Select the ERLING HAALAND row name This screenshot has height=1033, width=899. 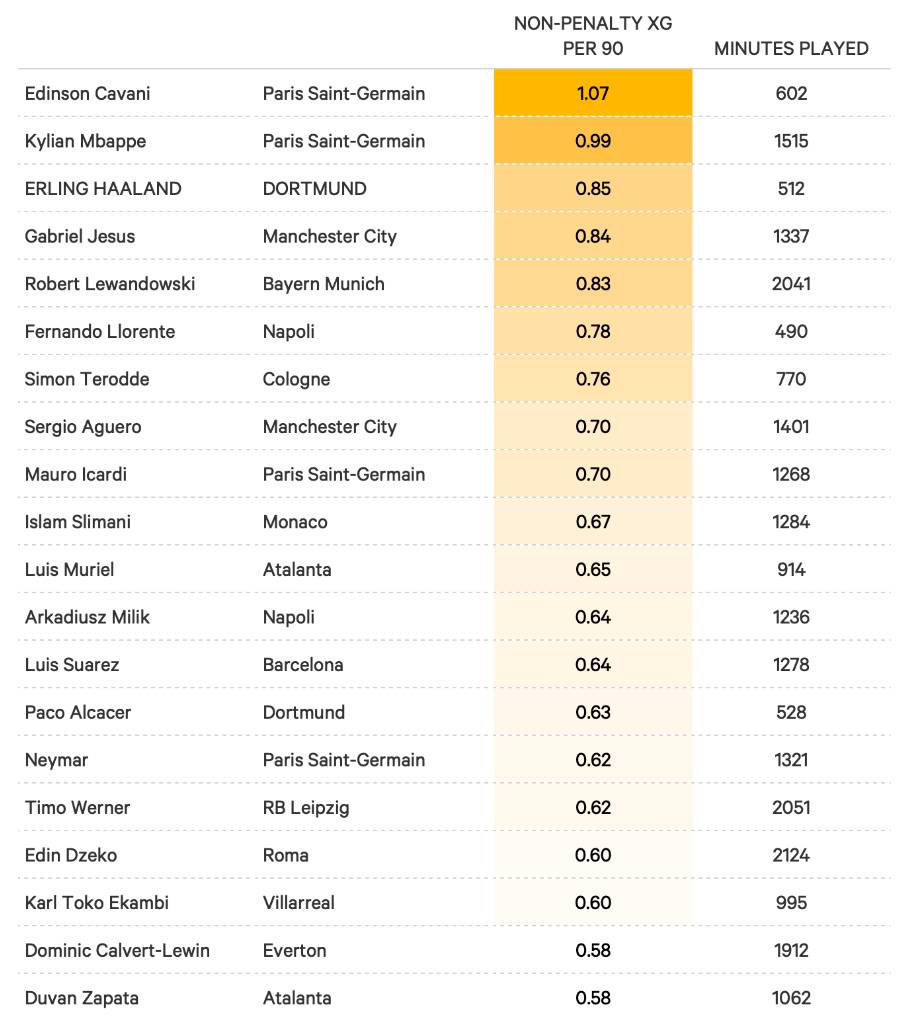click(x=103, y=188)
